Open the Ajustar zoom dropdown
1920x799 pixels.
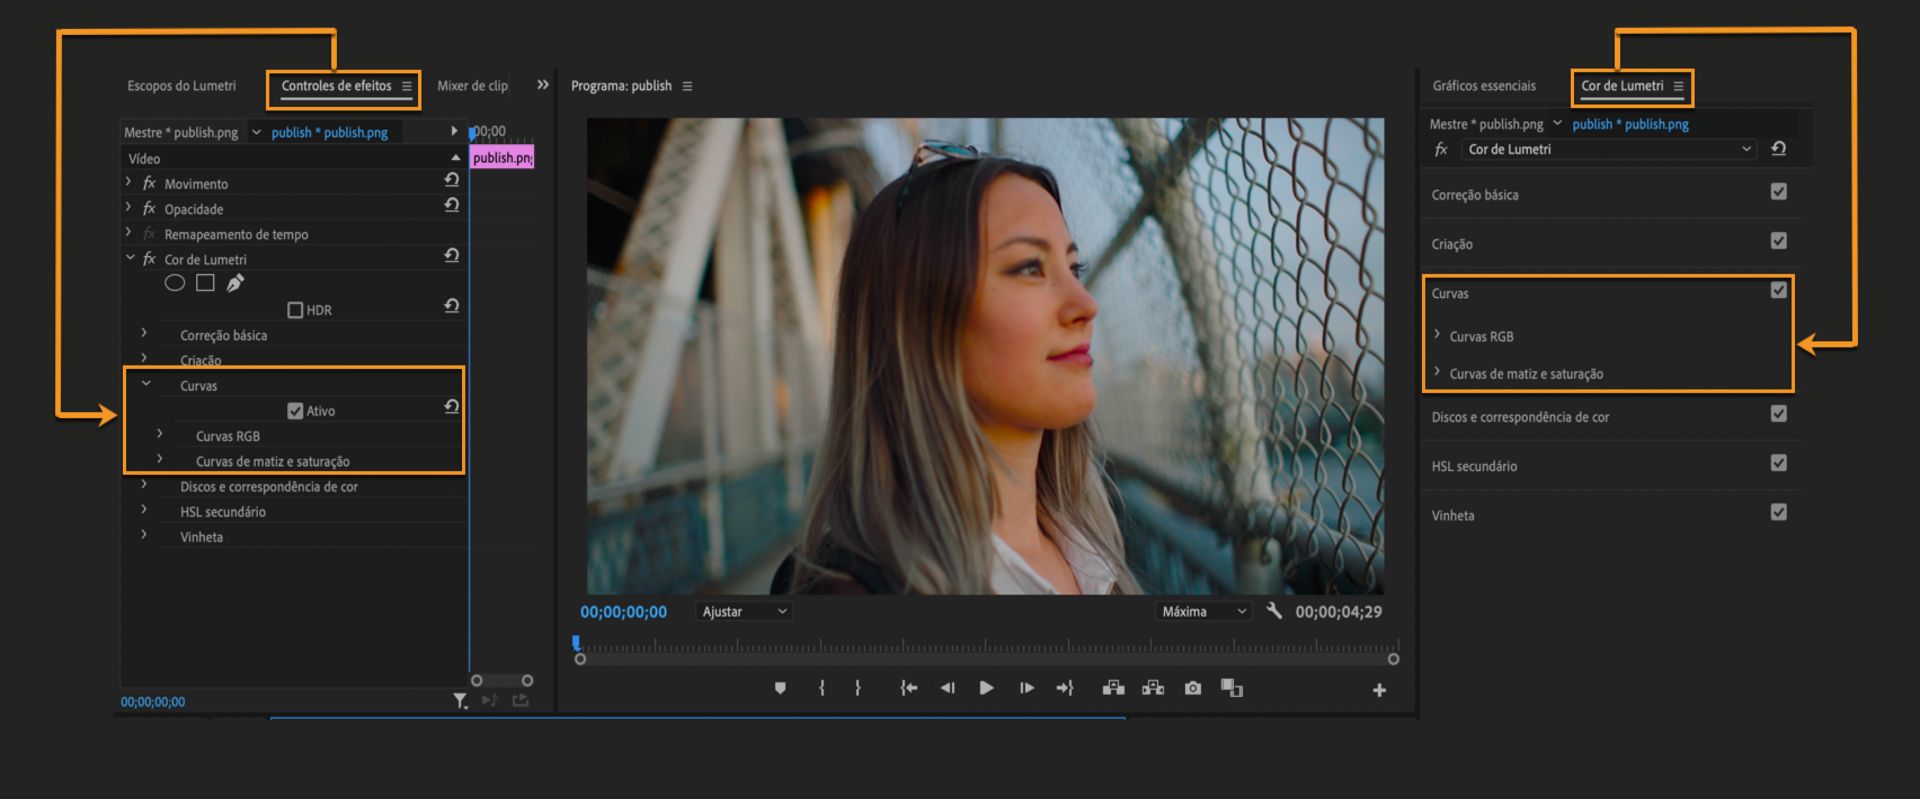coord(744,611)
